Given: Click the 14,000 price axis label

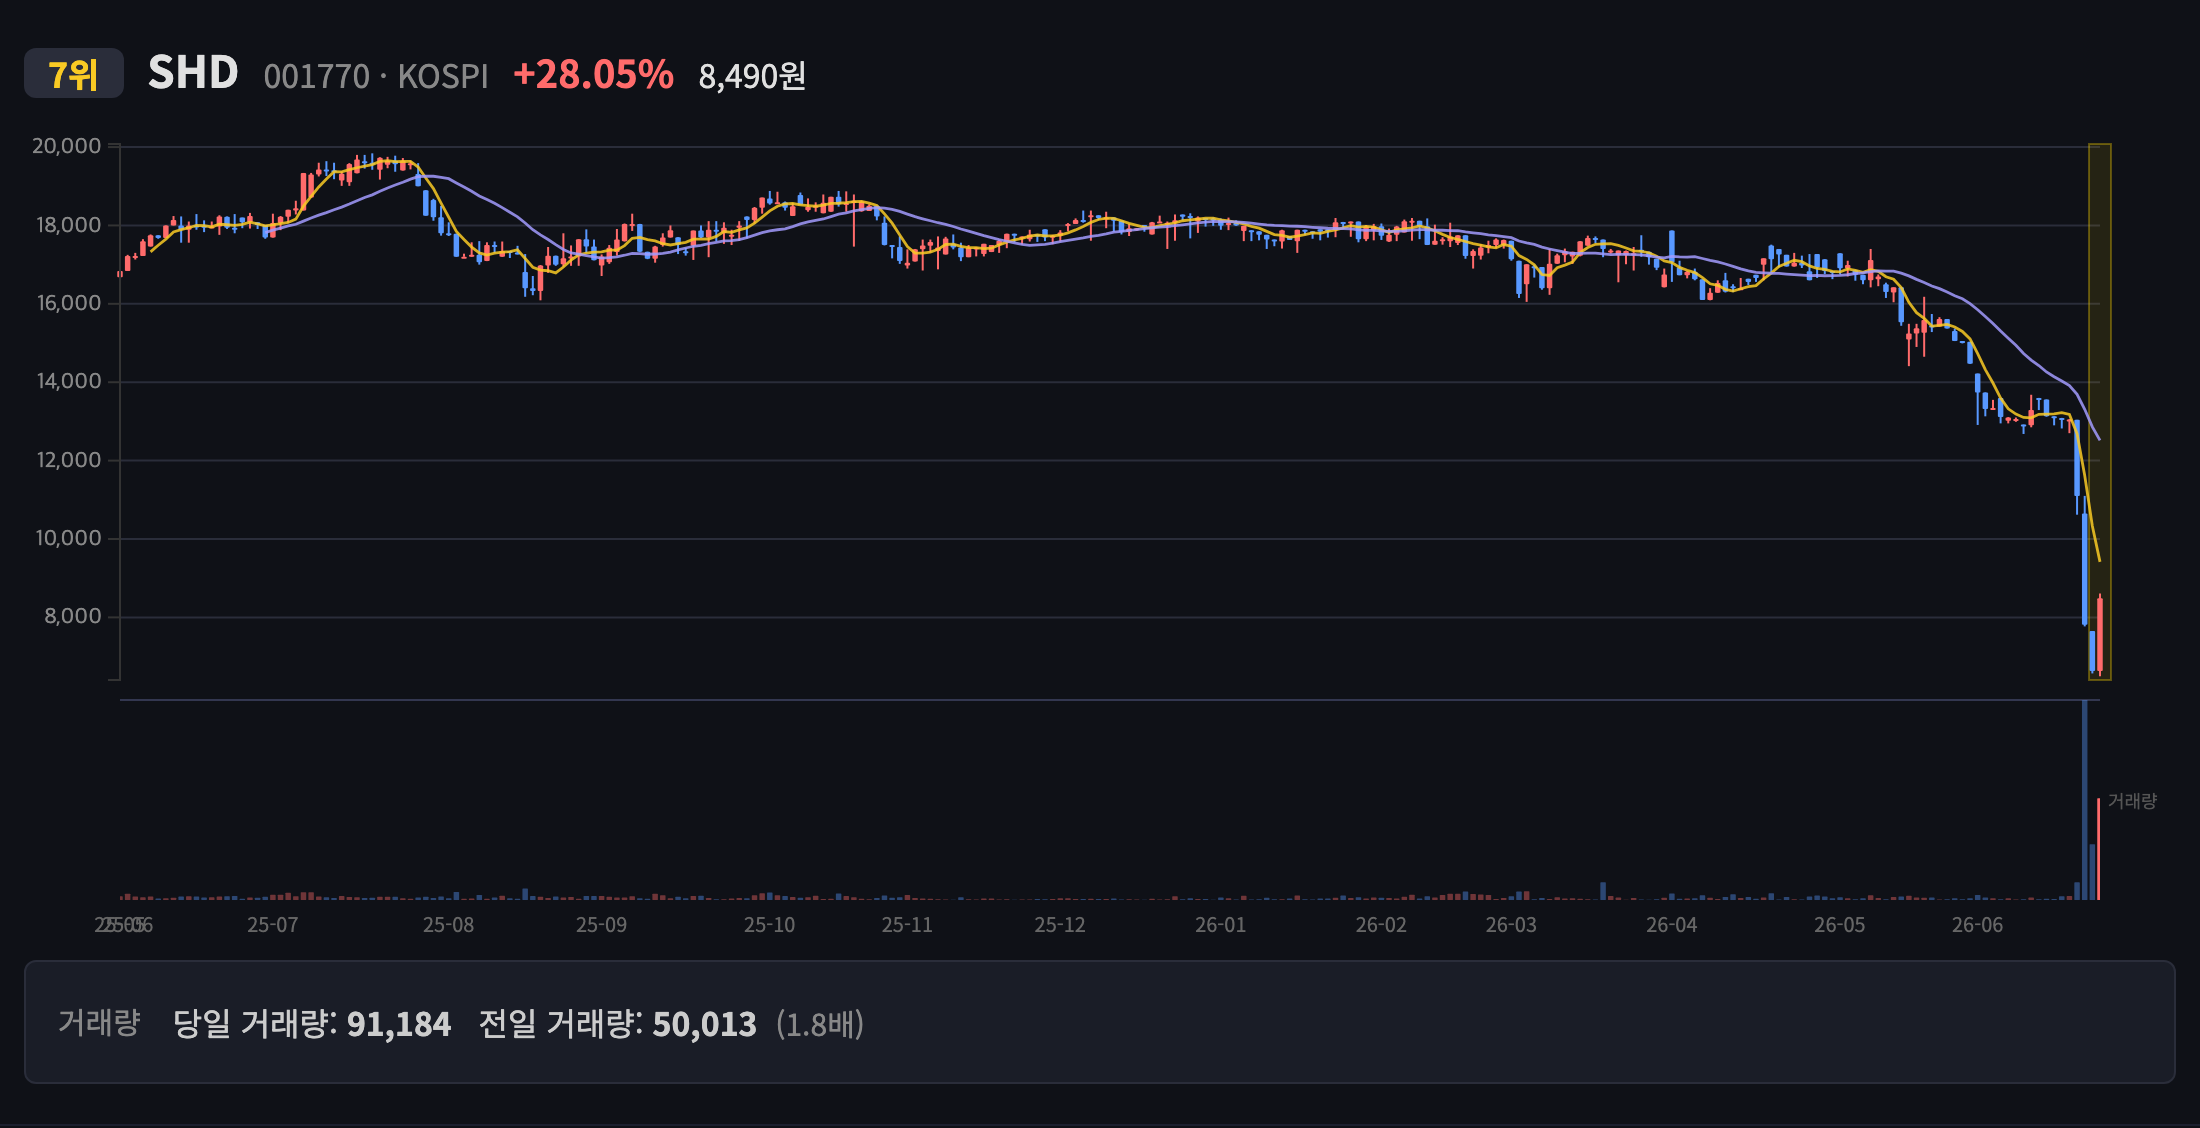Looking at the screenshot, I should (x=69, y=381).
